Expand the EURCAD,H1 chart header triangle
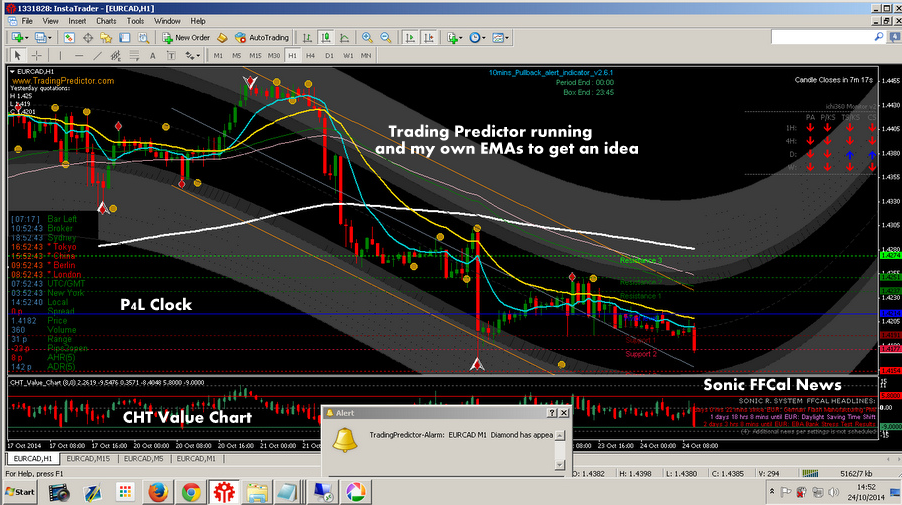The image size is (902, 505). coord(12,71)
